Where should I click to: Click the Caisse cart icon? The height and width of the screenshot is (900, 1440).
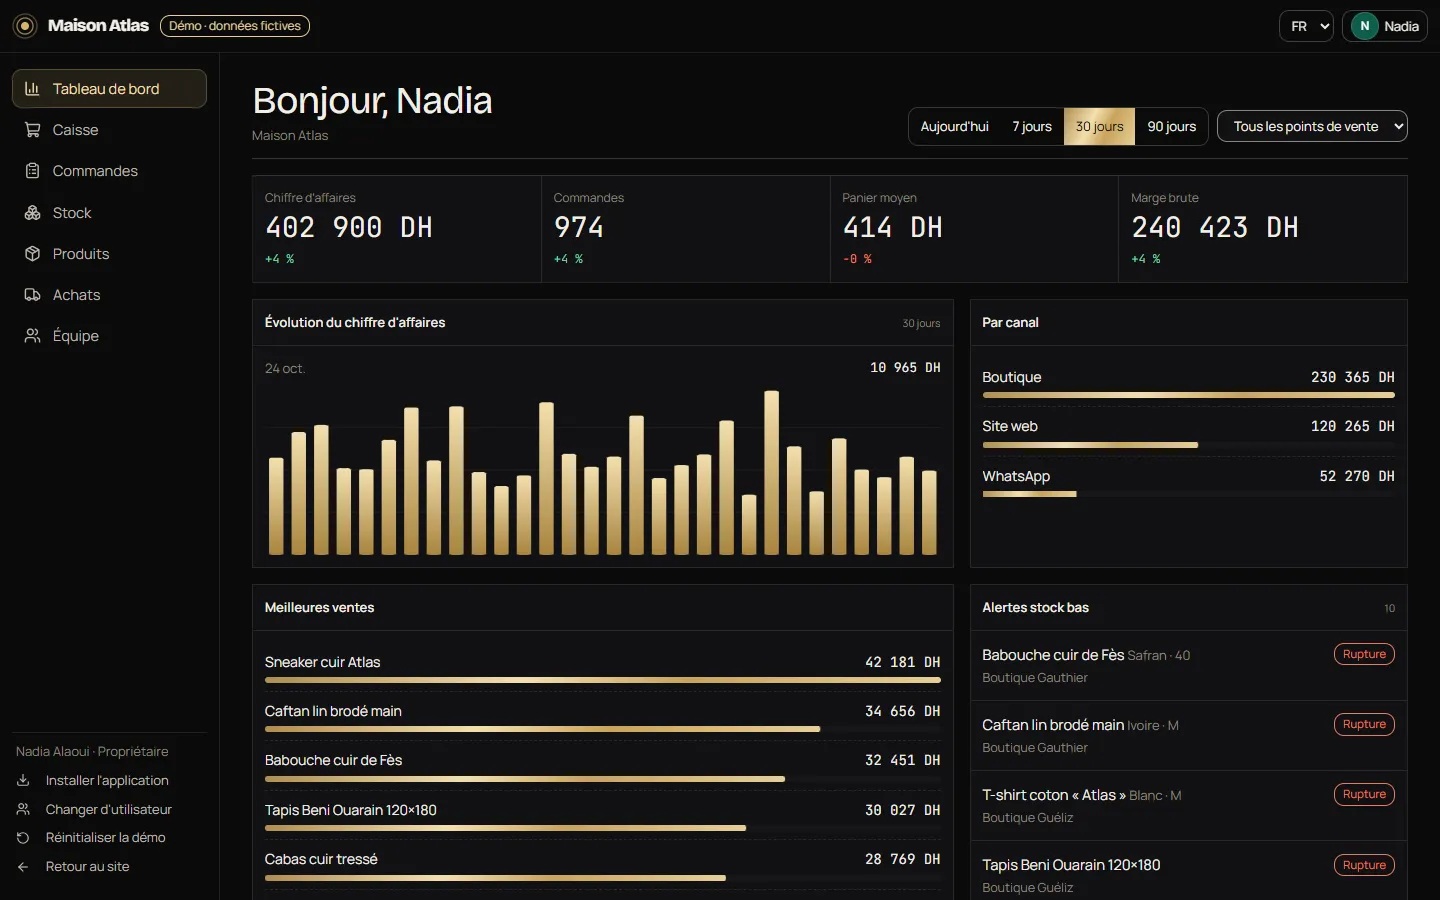point(32,130)
